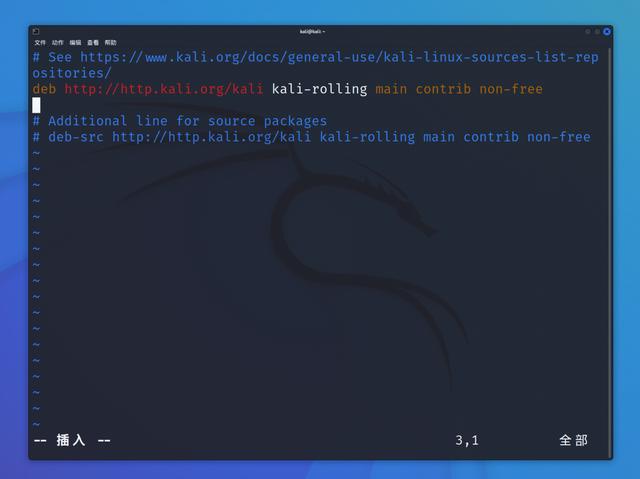
Task: Maximize the terminal window
Action: point(597,31)
